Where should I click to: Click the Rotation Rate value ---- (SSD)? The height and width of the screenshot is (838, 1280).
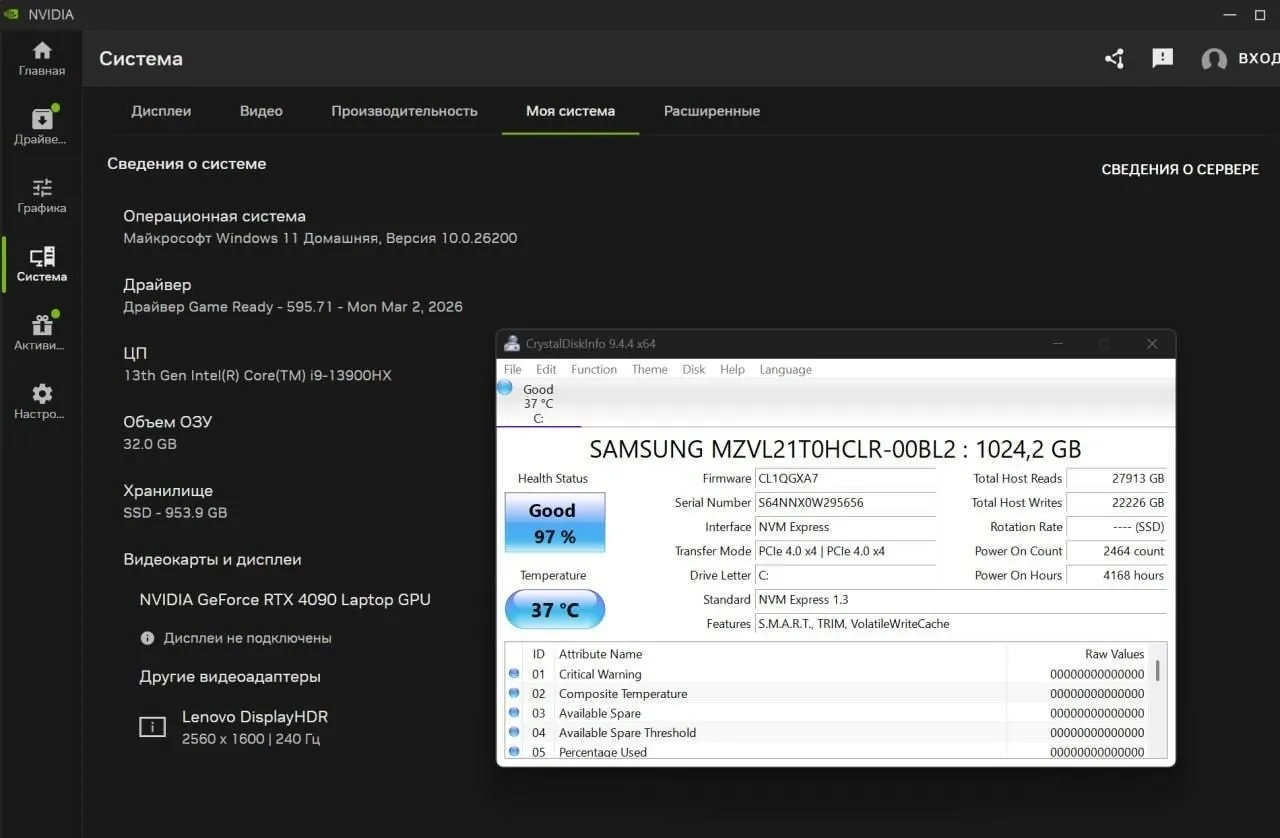[x=1116, y=527]
